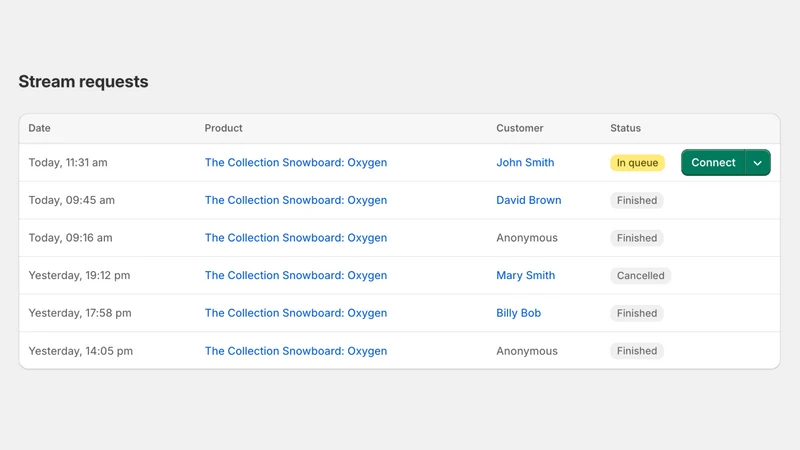
Task: Open product link in 09:16 am row
Action: tap(296, 238)
